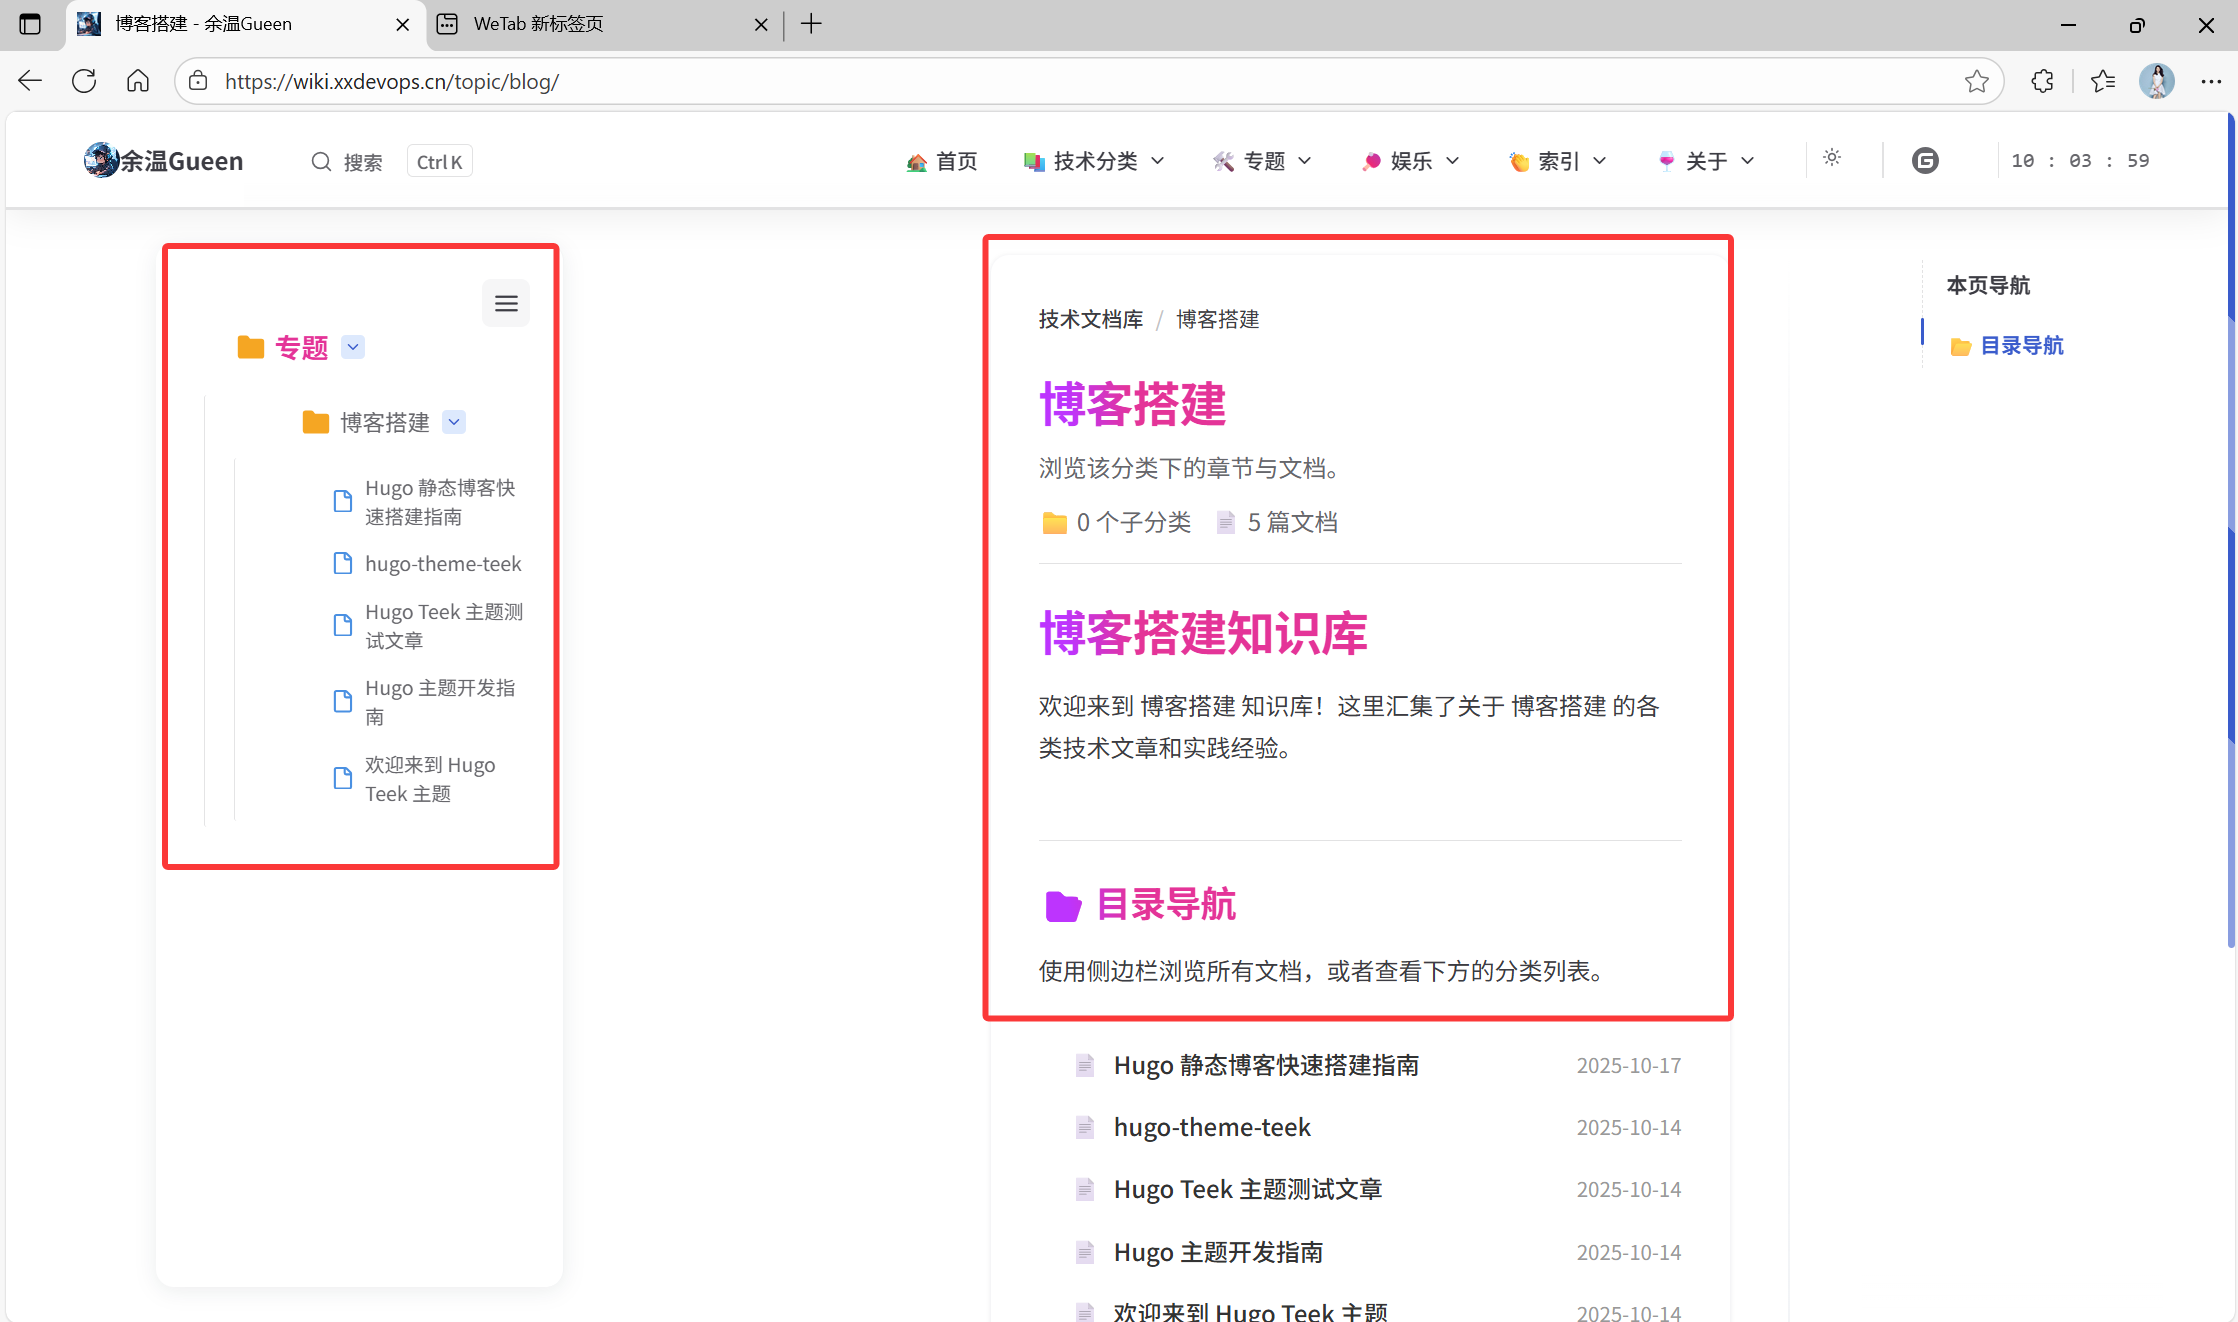Open browser settings ellipsis menu
Screen dimensions: 2238x1322
pyautogui.click(x=2210, y=81)
